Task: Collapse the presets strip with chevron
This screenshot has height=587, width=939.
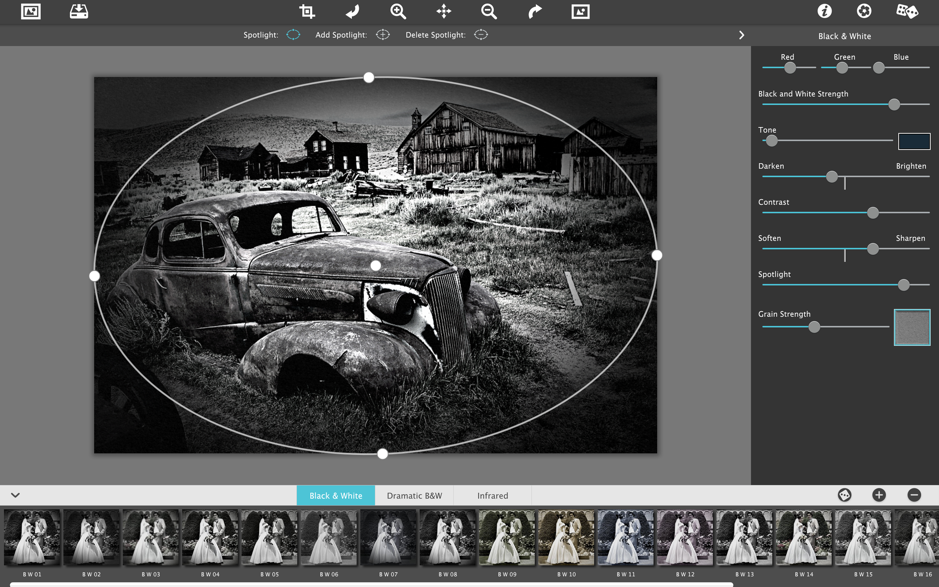Action: point(15,495)
